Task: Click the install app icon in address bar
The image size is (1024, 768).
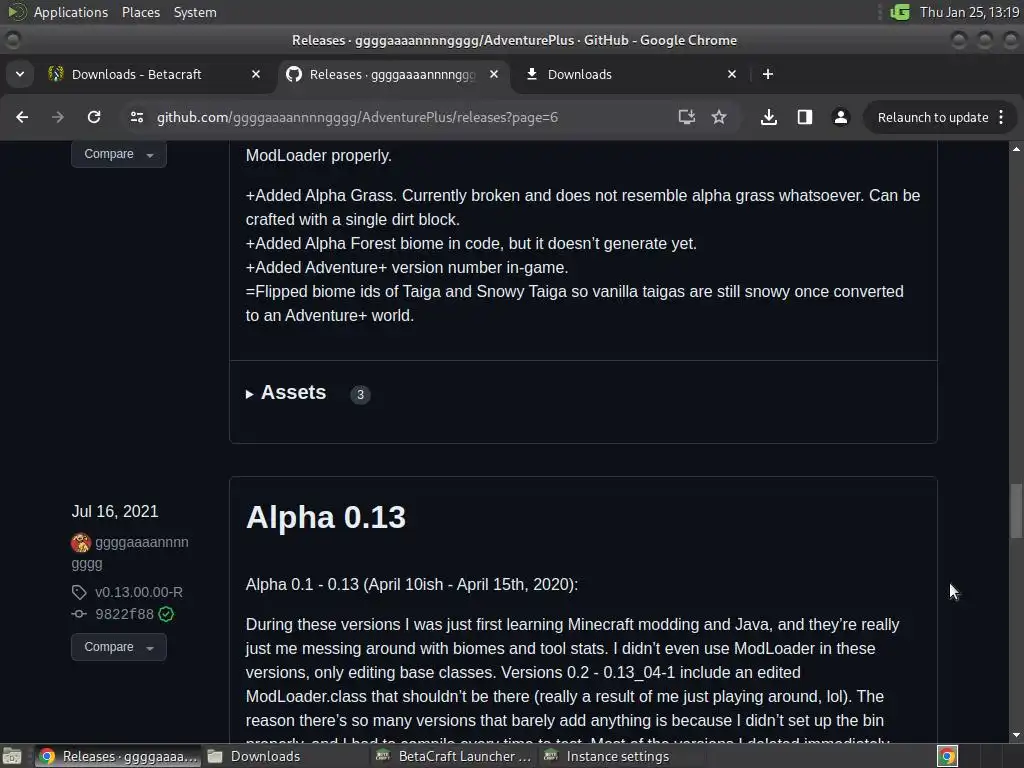Action: pos(686,117)
